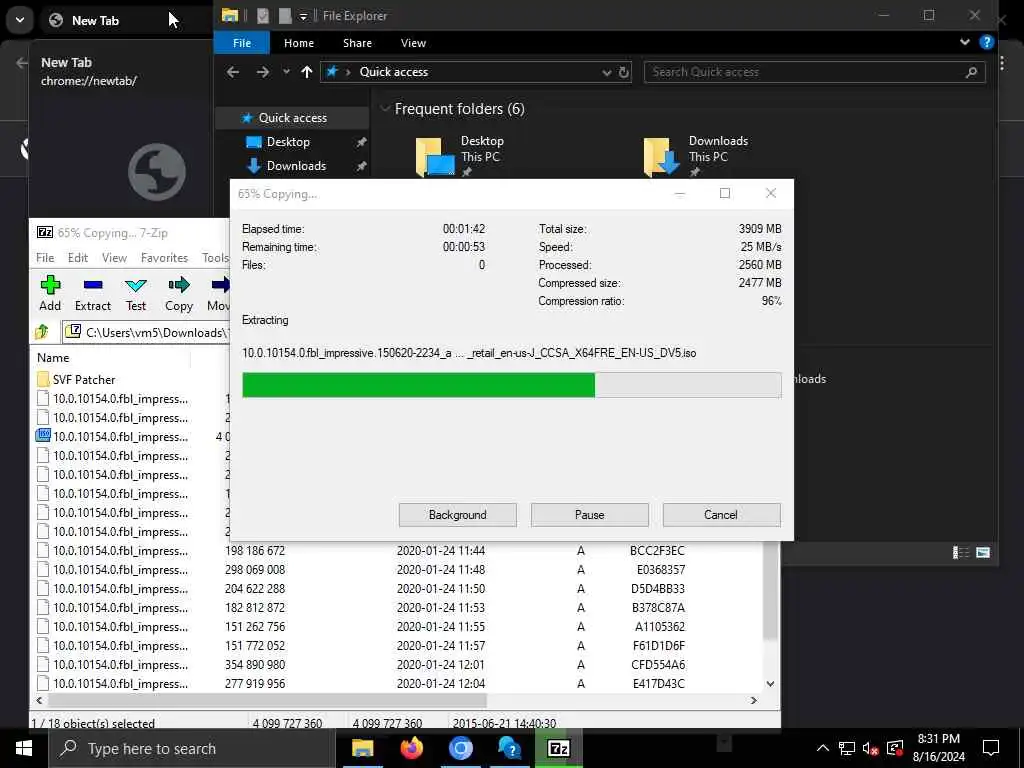Image resolution: width=1024 pixels, height=768 pixels.
Task: Click the muted volume tray icon
Action: click(870, 748)
